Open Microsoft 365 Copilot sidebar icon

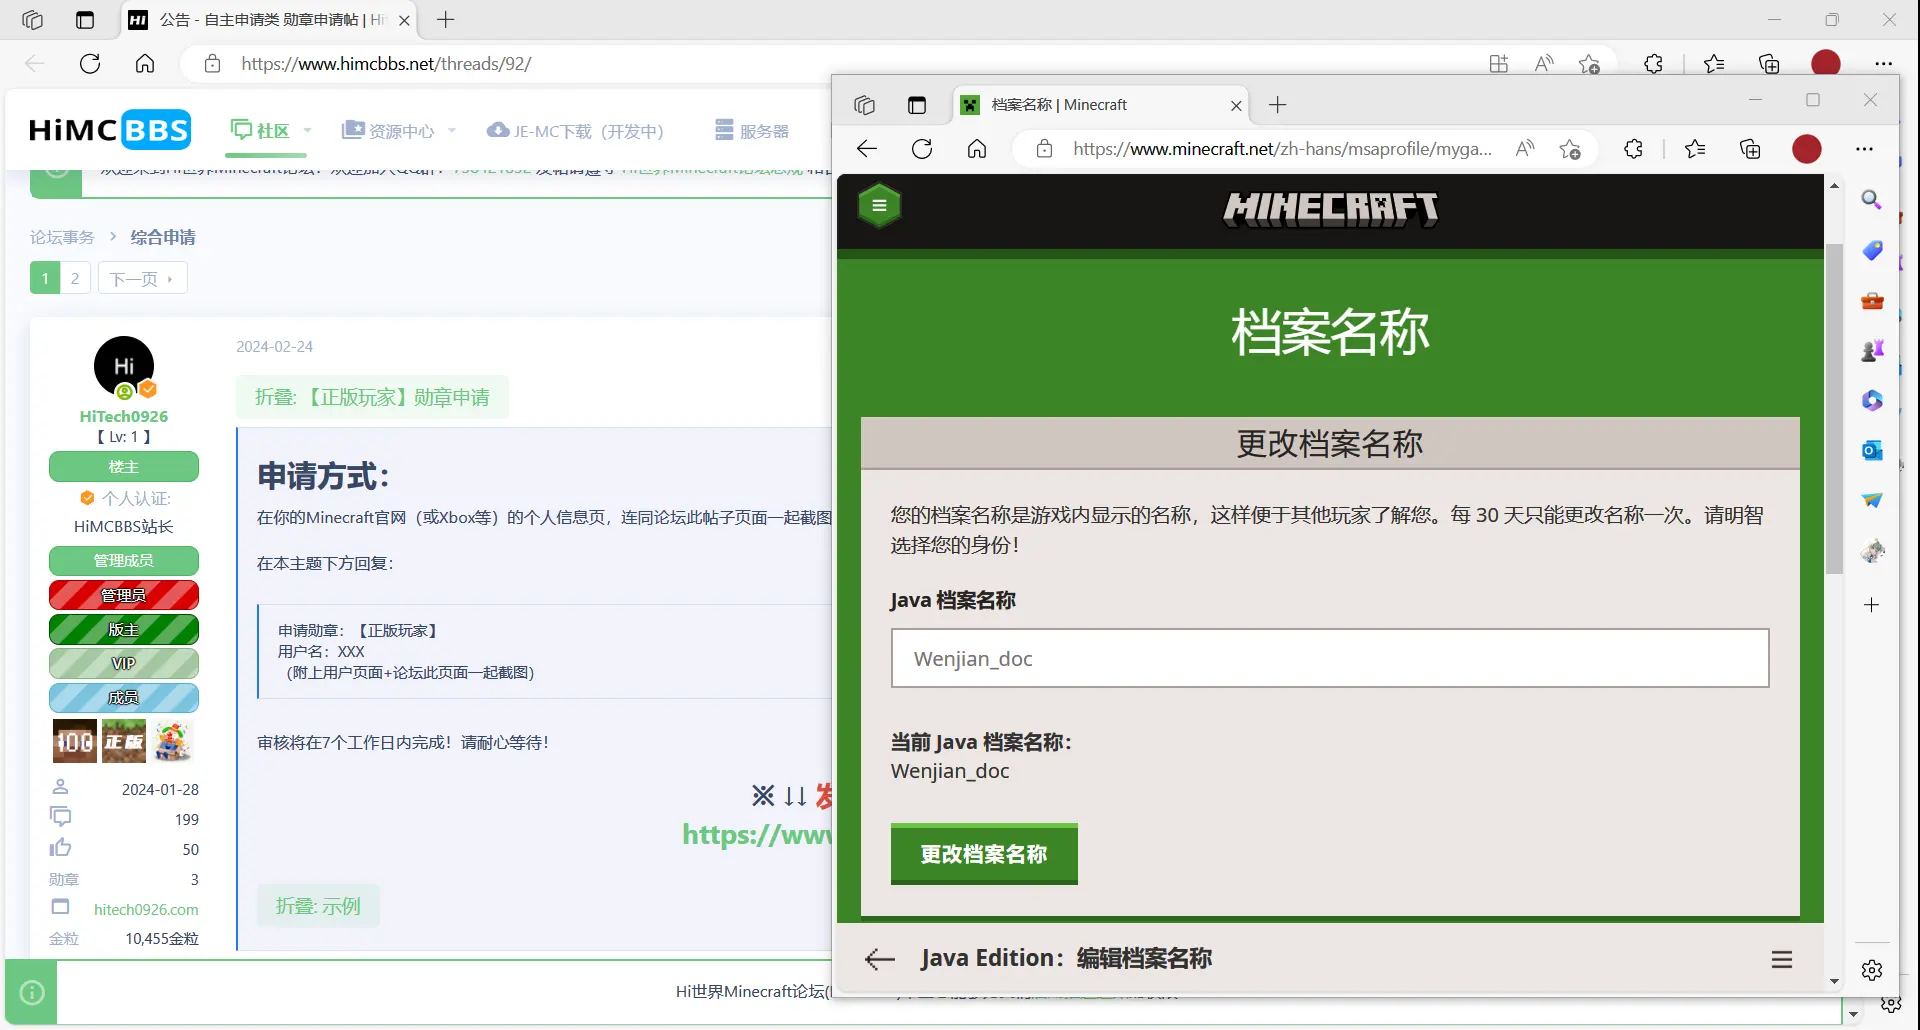coord(1872,400)
